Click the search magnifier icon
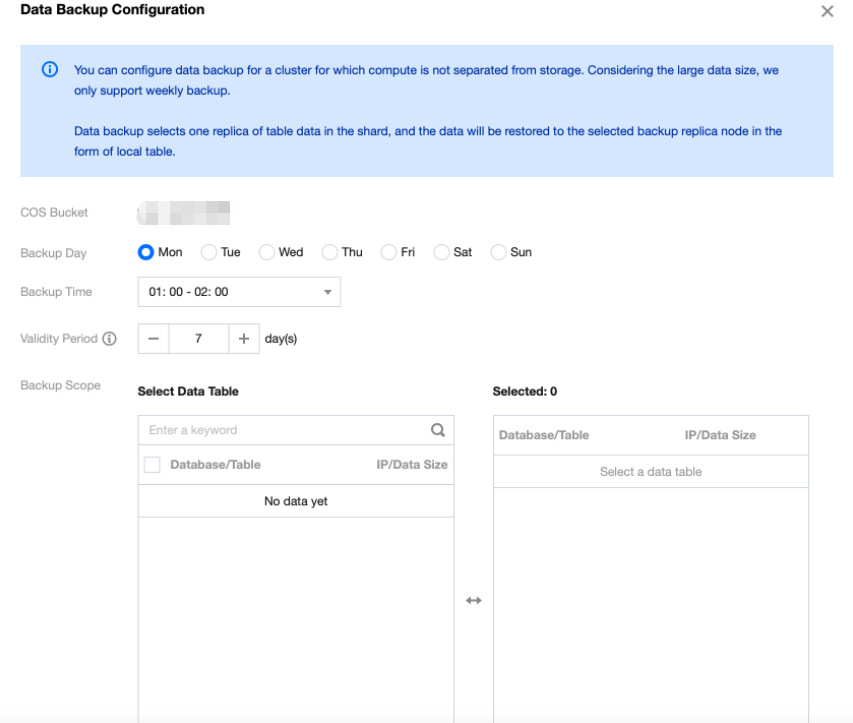 click(x=438, y=430)
